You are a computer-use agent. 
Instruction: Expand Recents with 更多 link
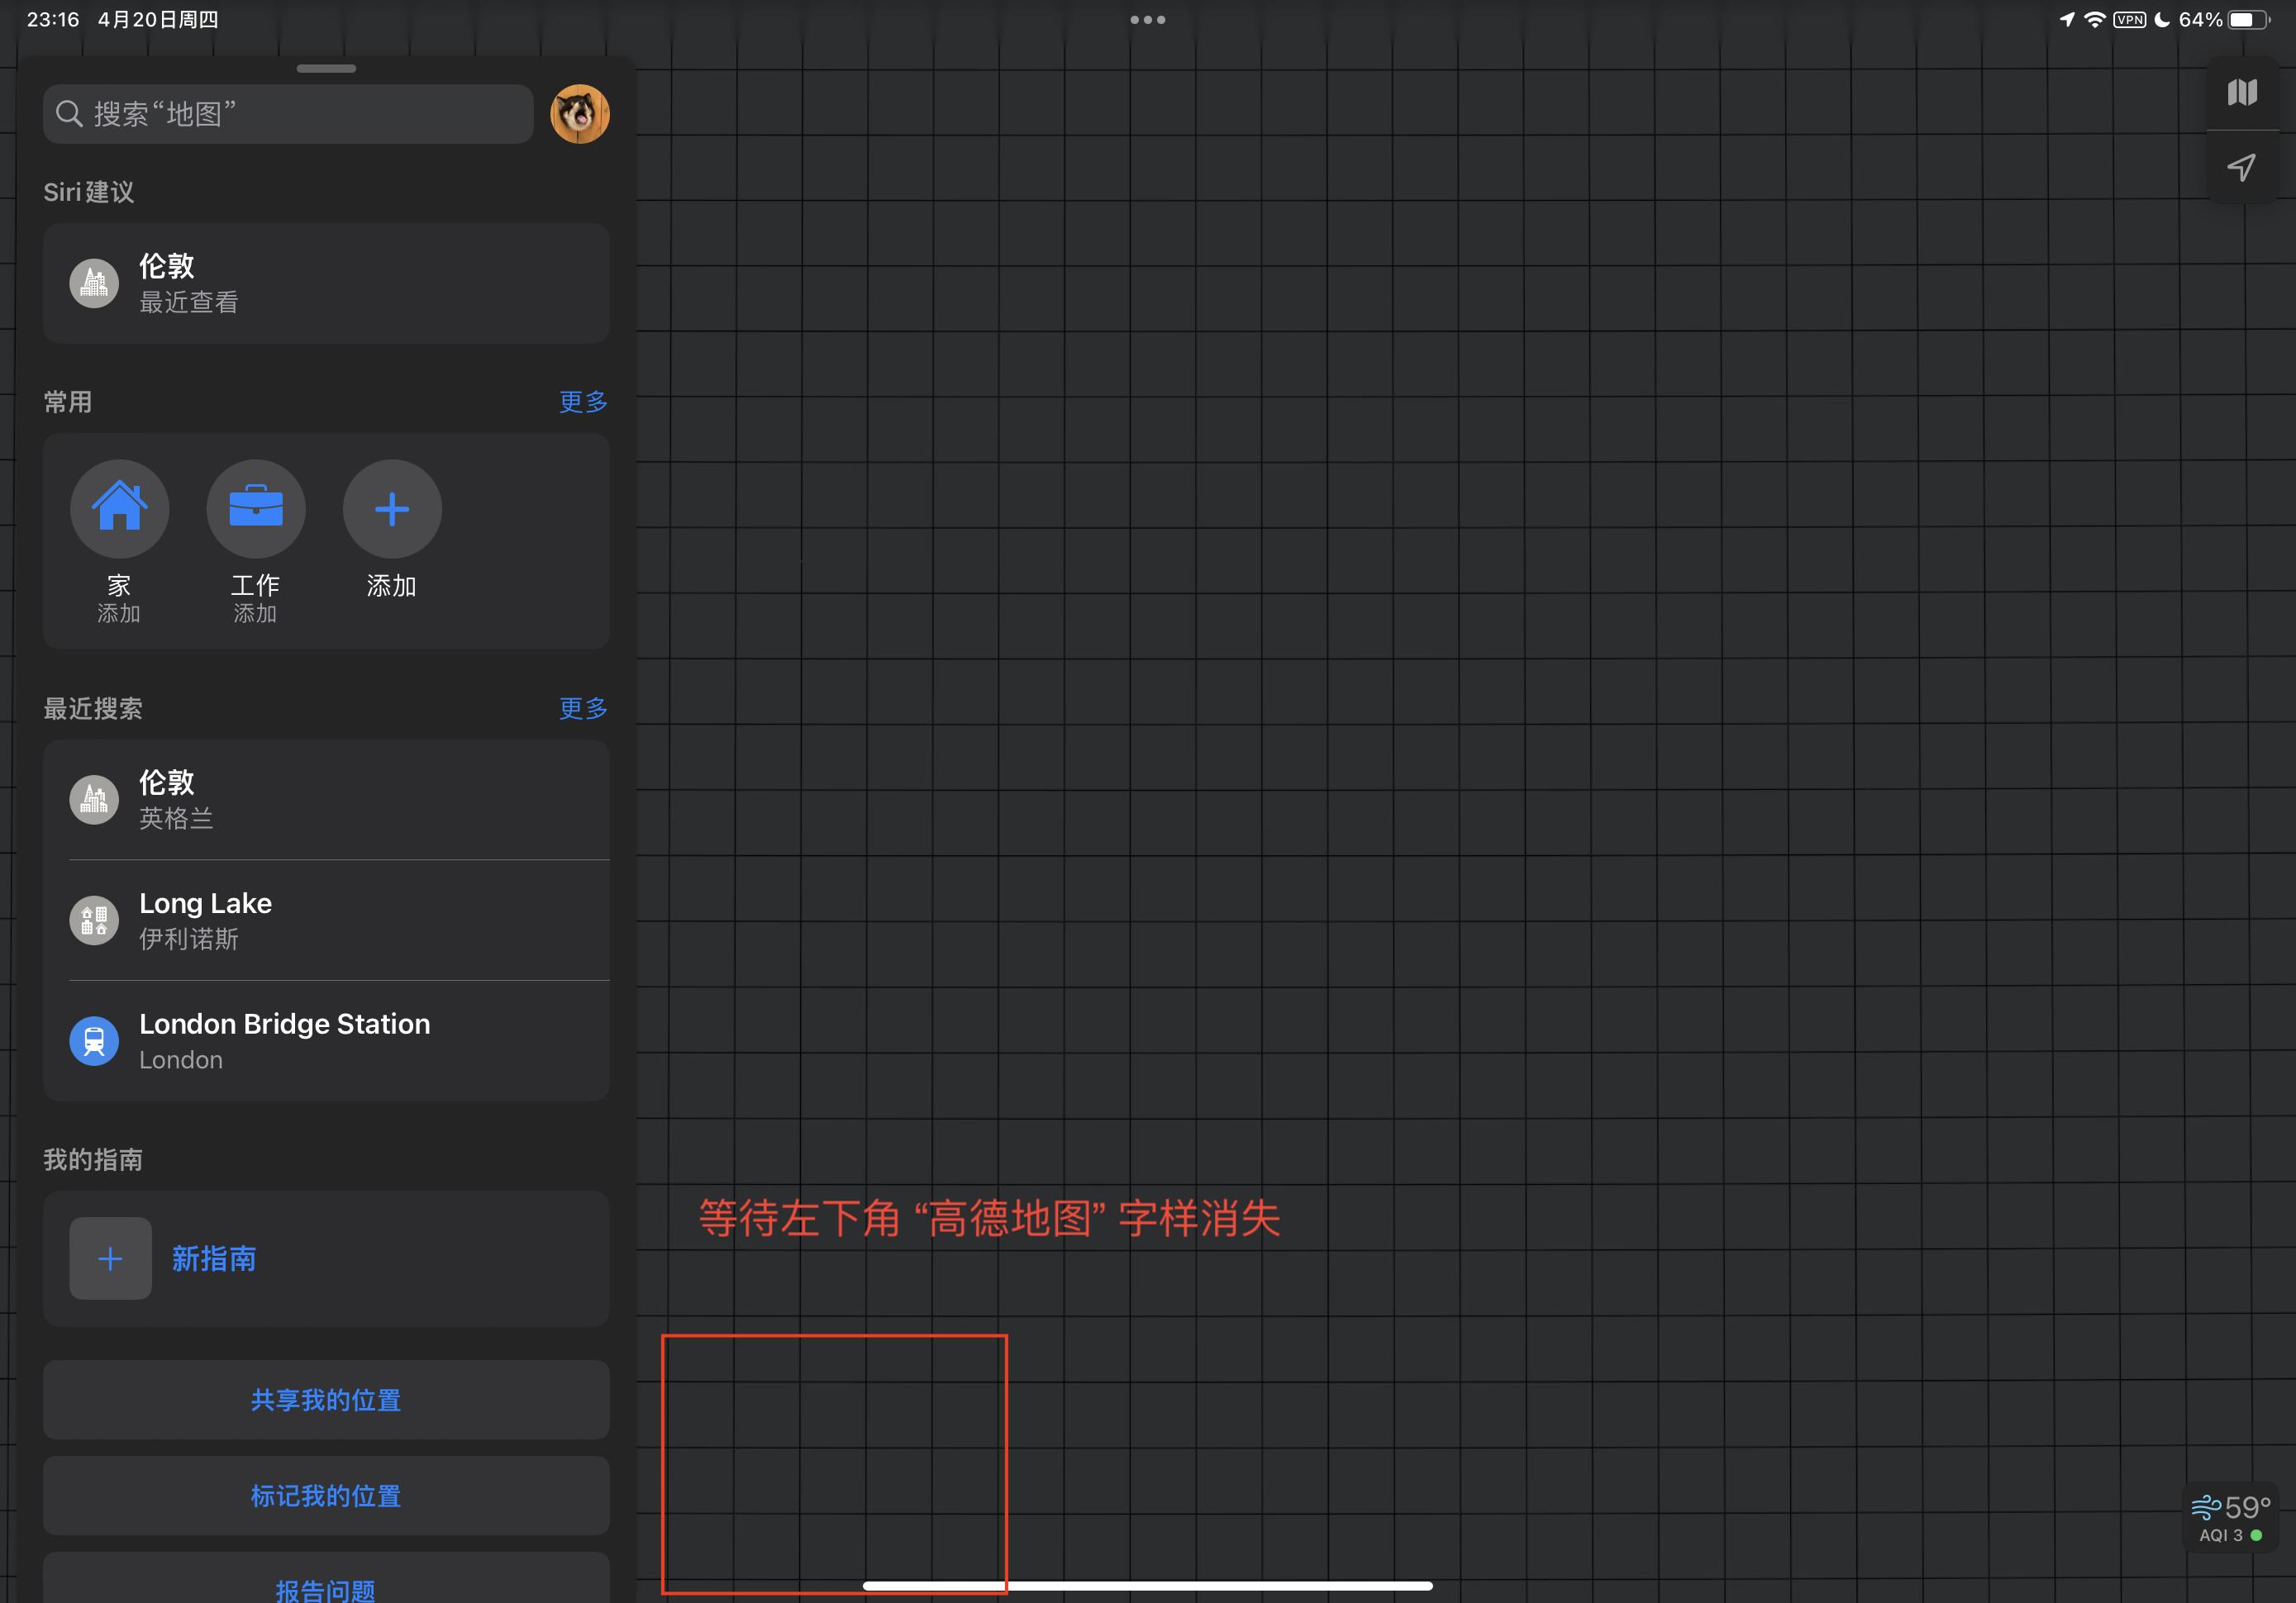click(583, 708)
